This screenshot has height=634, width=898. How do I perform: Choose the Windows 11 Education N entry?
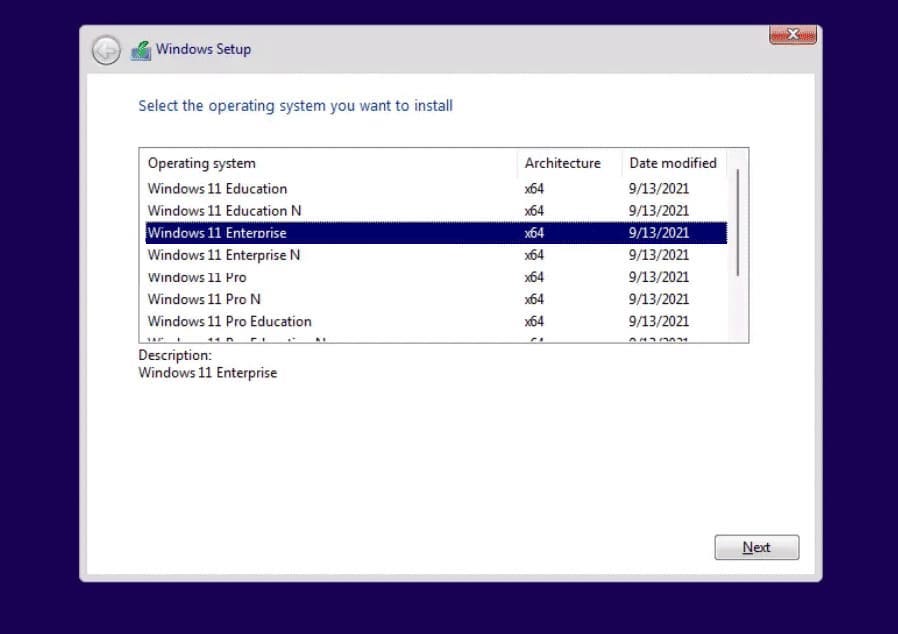224,211
